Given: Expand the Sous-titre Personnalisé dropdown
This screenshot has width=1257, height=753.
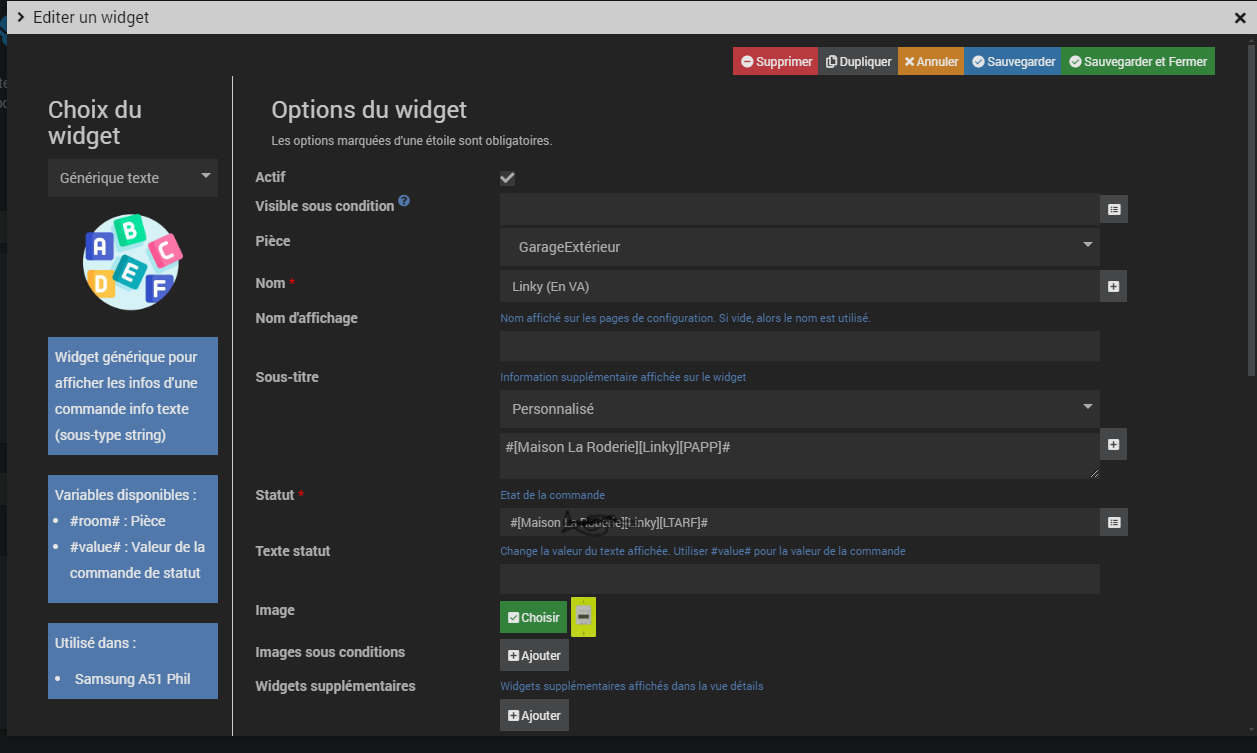Looking at the screenshot, I should (799, 409).
